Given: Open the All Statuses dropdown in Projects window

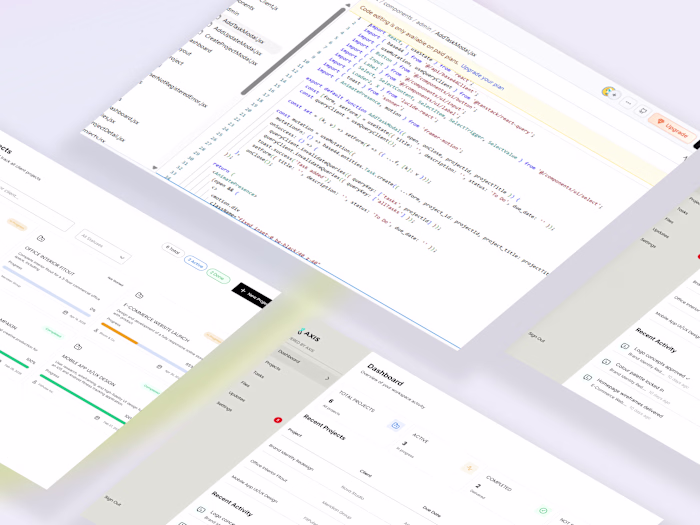Looking at the screenshot, I should coord(103,246).
